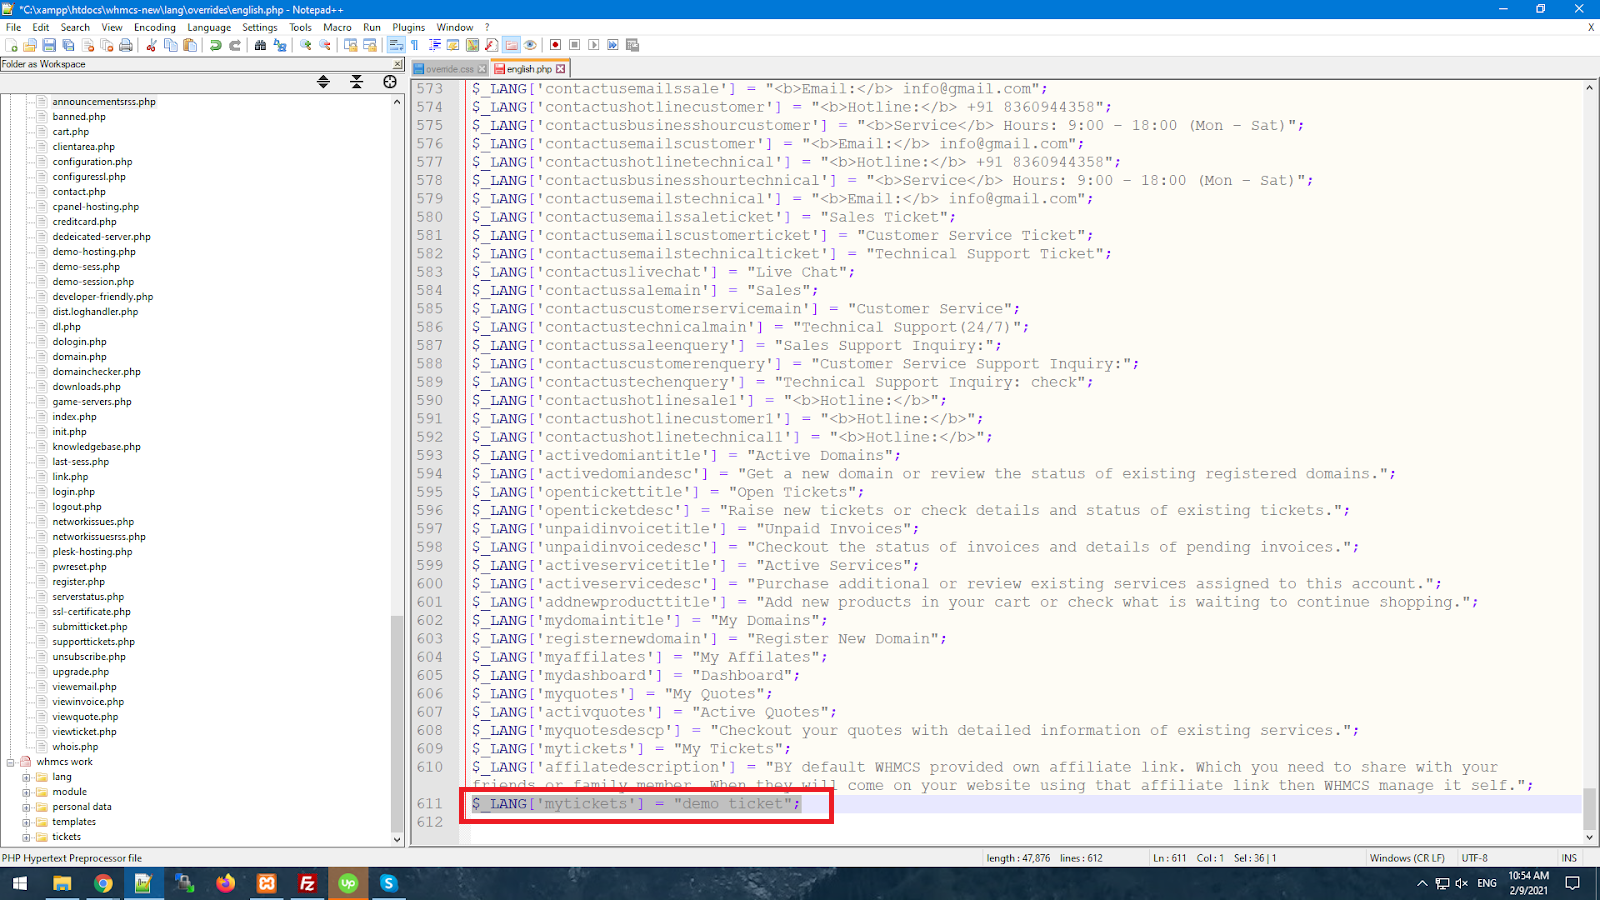1600x900 pixels.
Task: Close the english.php tab
Action: click(561, 69)
